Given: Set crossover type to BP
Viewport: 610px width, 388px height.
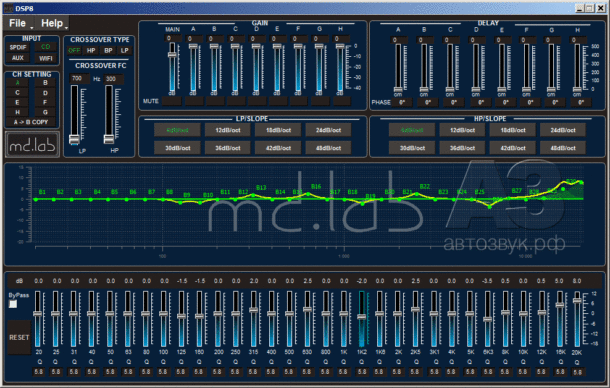Looking at the screenshot, I should click(x=108, y=51).
